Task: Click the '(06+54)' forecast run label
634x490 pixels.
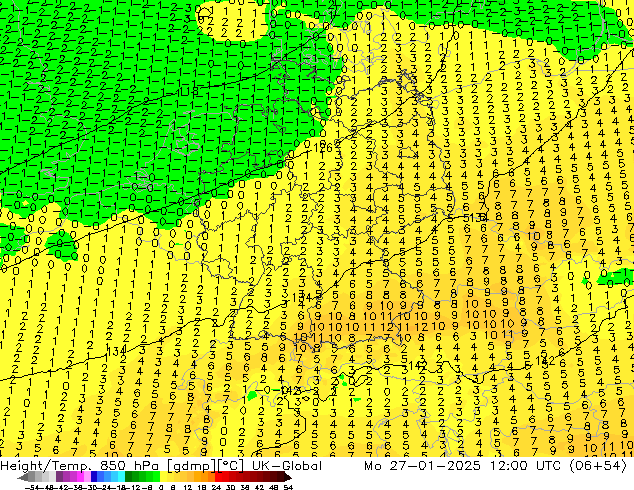Action: (x=598, y=465)
